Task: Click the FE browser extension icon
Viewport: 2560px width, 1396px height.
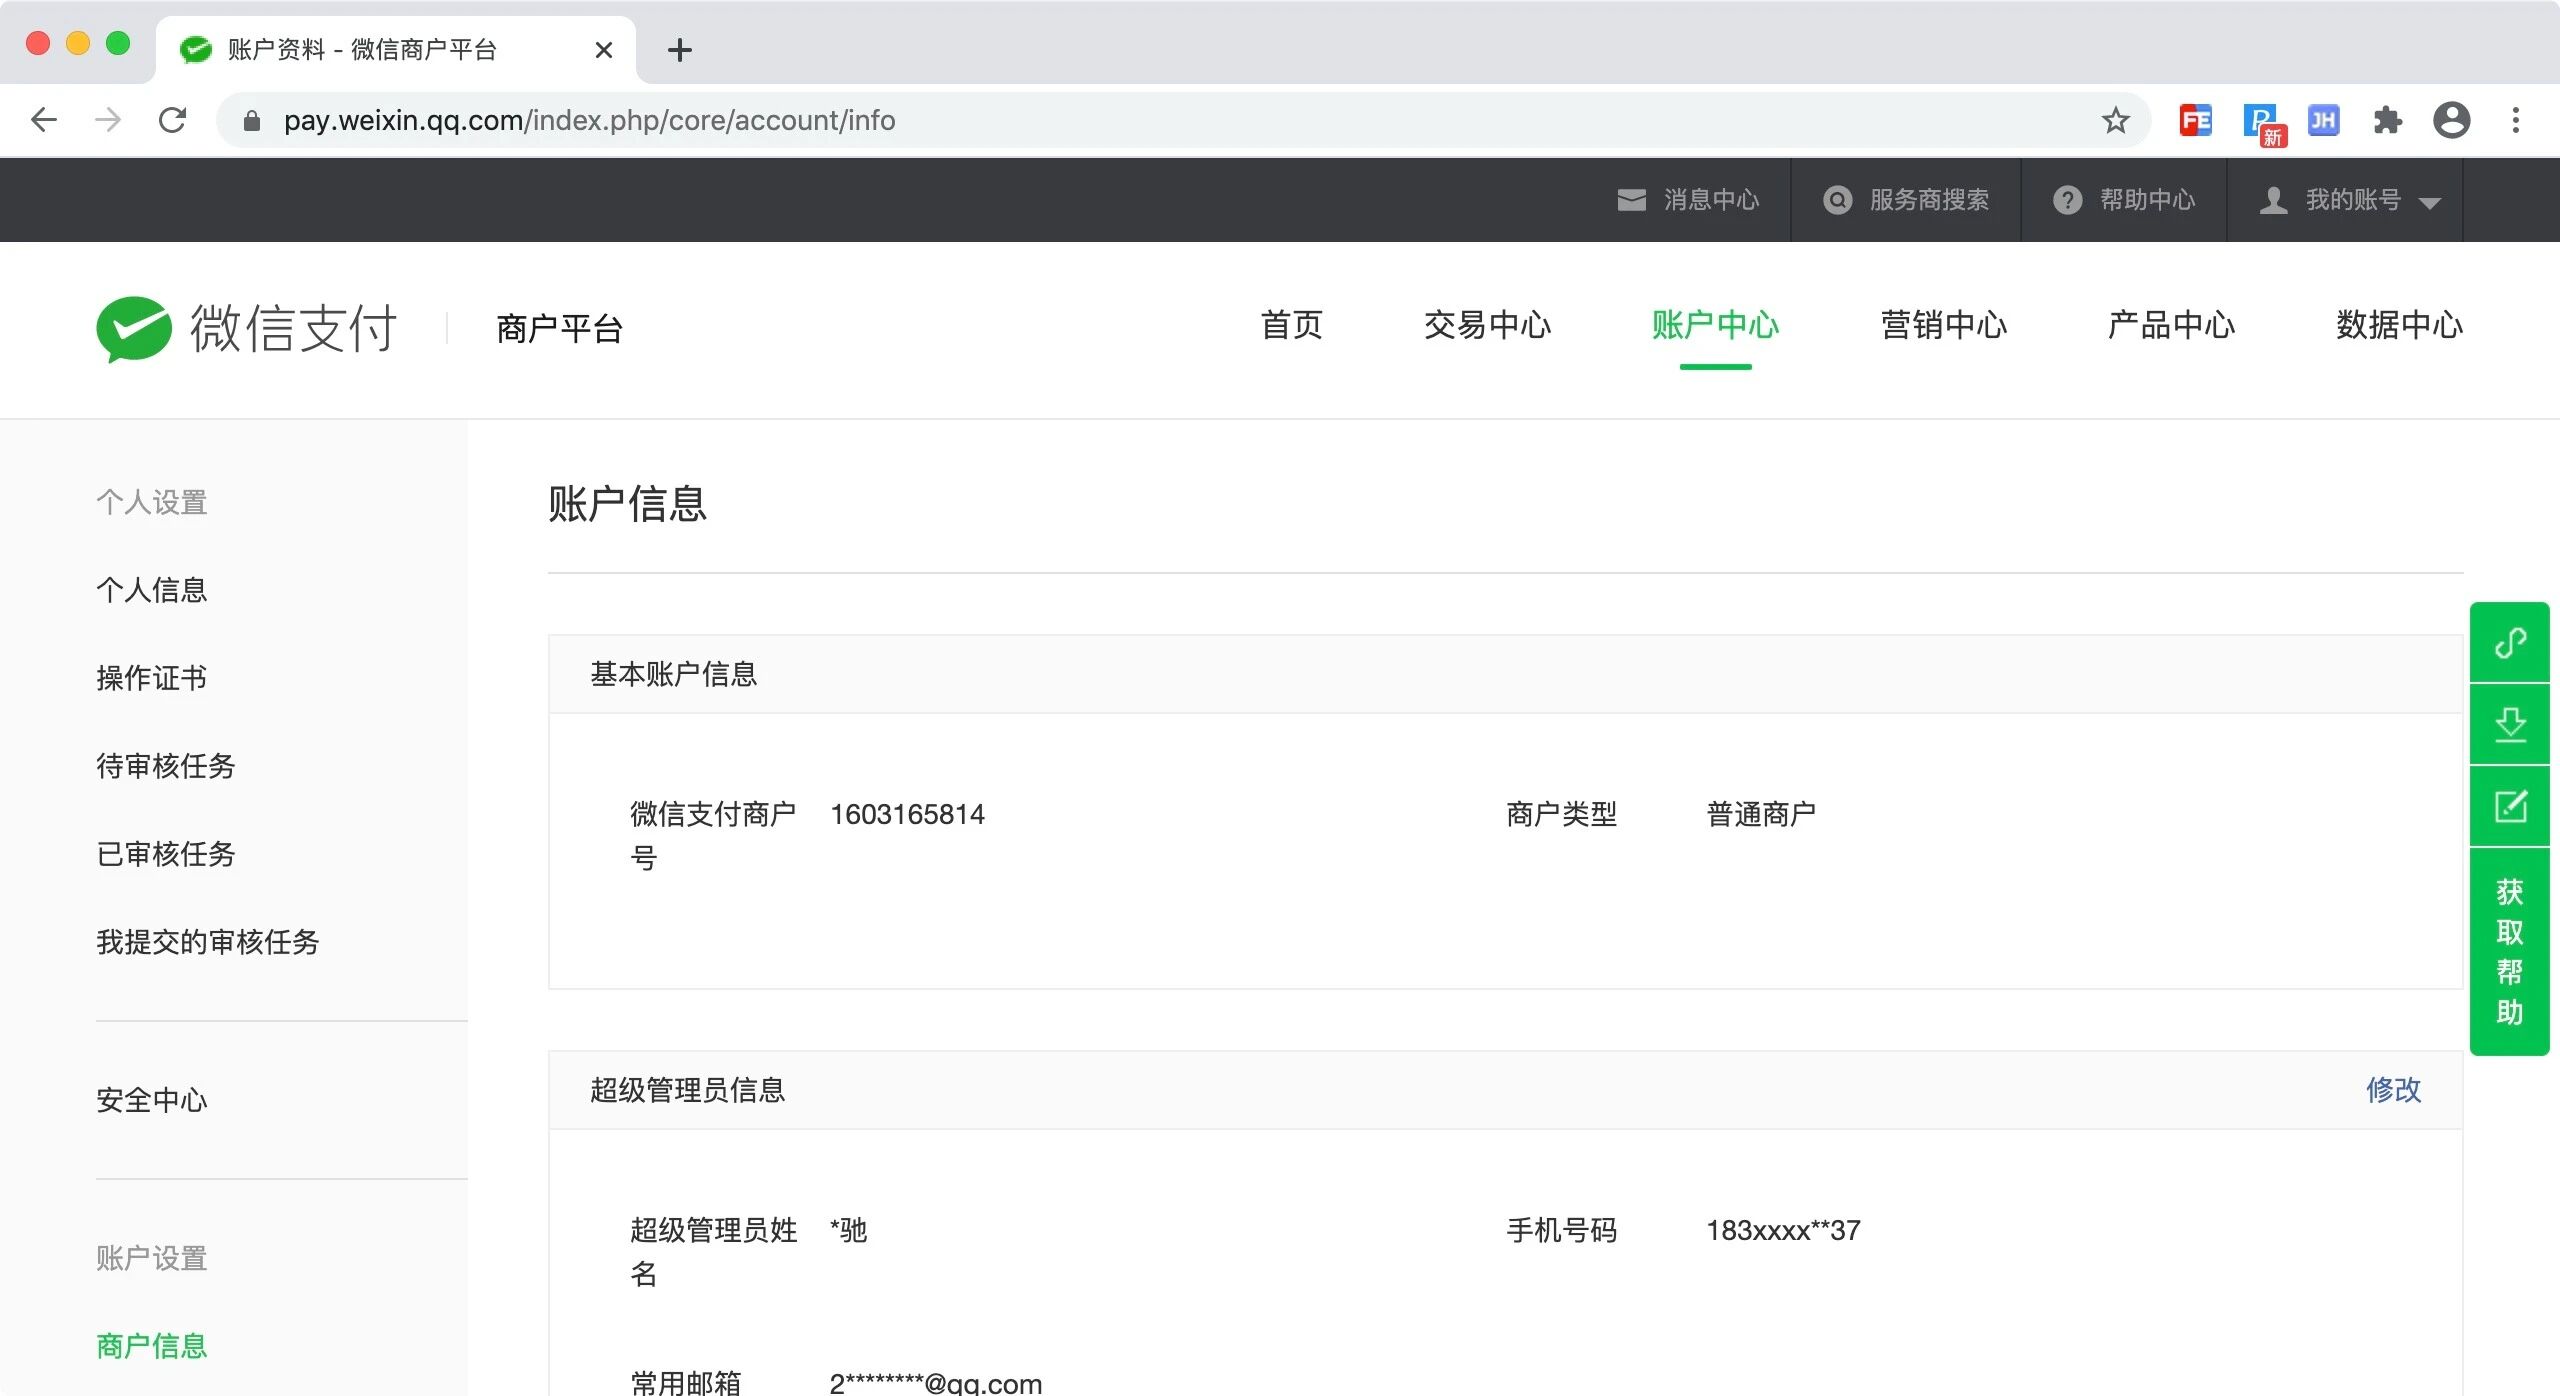Action: [x=2195, y=121]
